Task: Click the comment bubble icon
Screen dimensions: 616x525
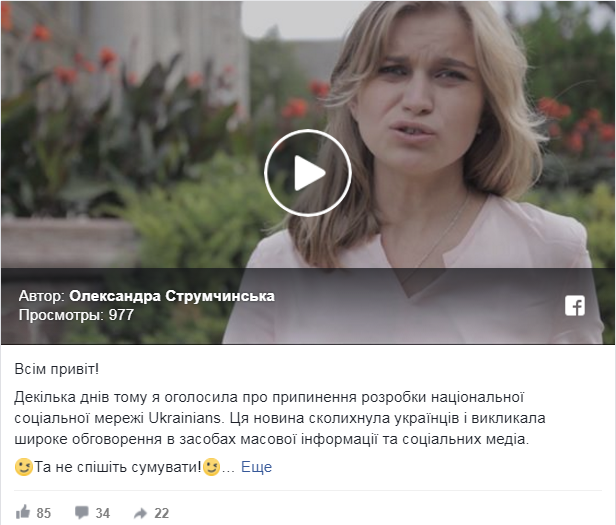Action: 81,512
